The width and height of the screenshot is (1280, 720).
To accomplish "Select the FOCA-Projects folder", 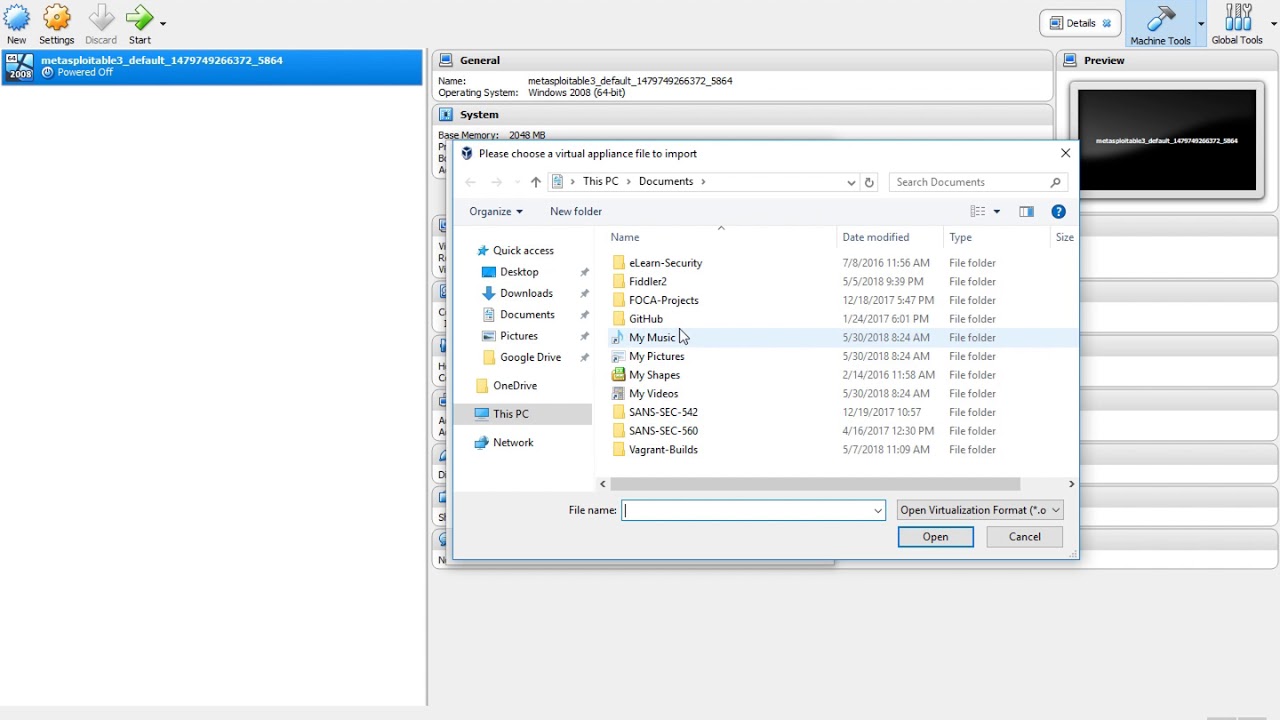I will pos(663,300).
